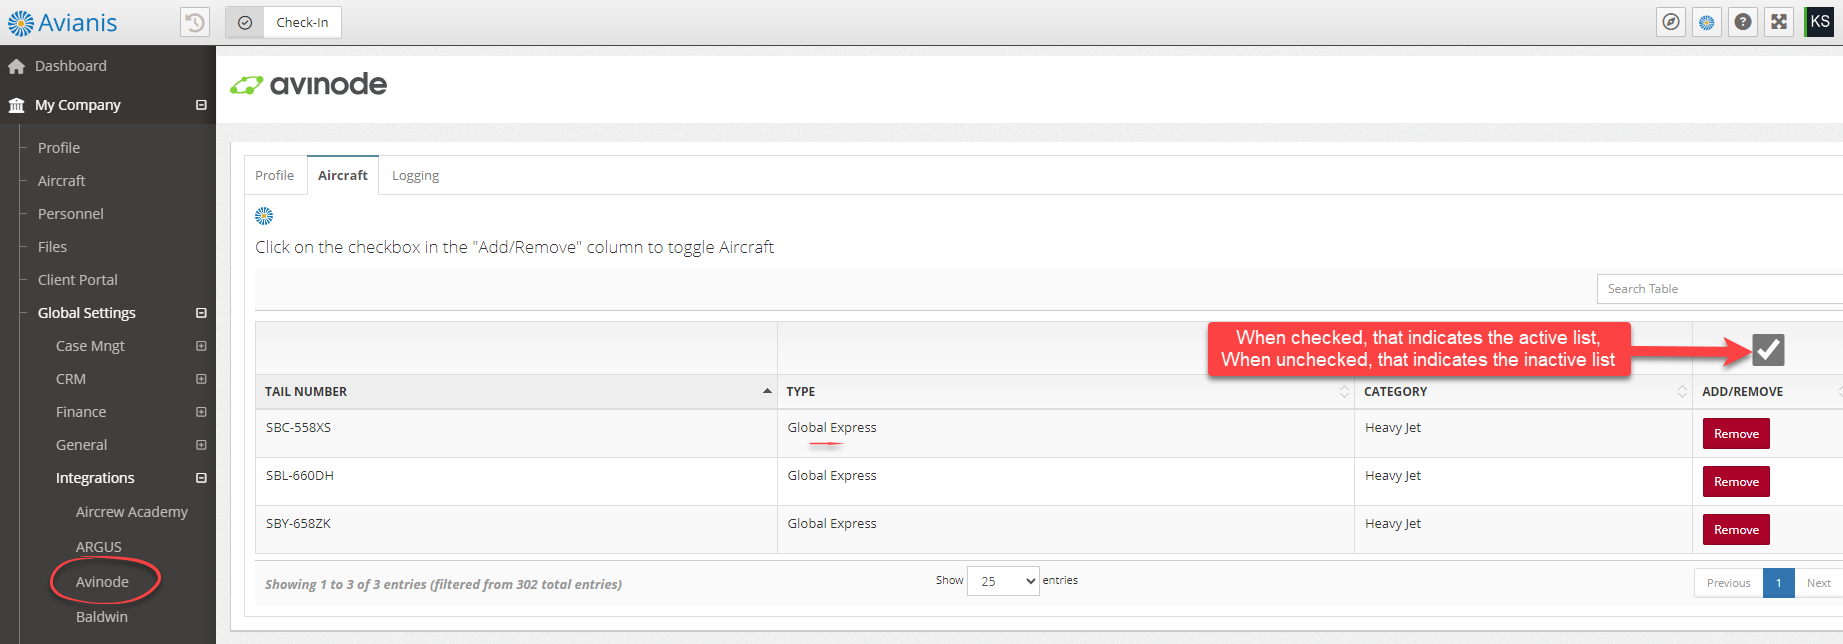
Task: Collapse the Global Settings section
Action: click(x=201, y=313)
